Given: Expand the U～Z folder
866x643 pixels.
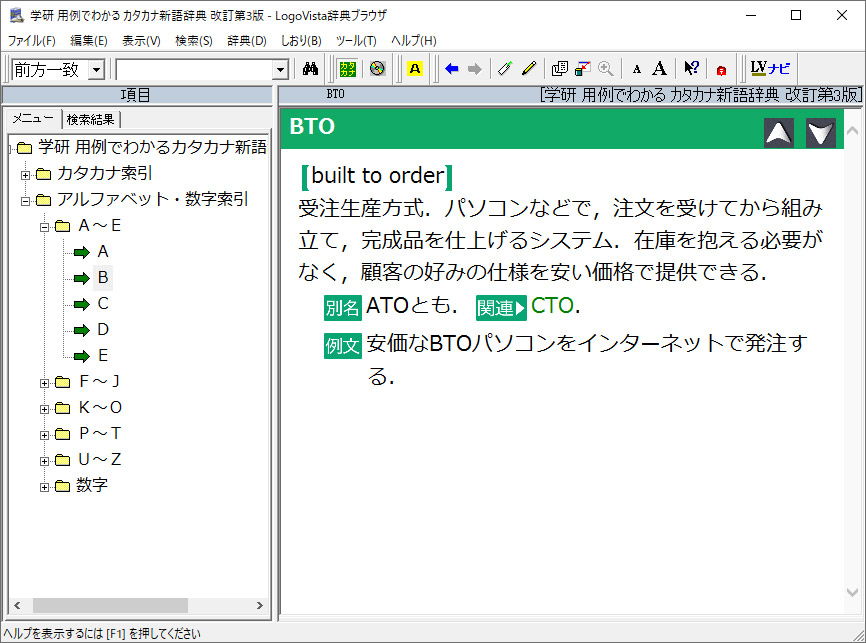Looking at the screenshot, I should pos(44,461).
